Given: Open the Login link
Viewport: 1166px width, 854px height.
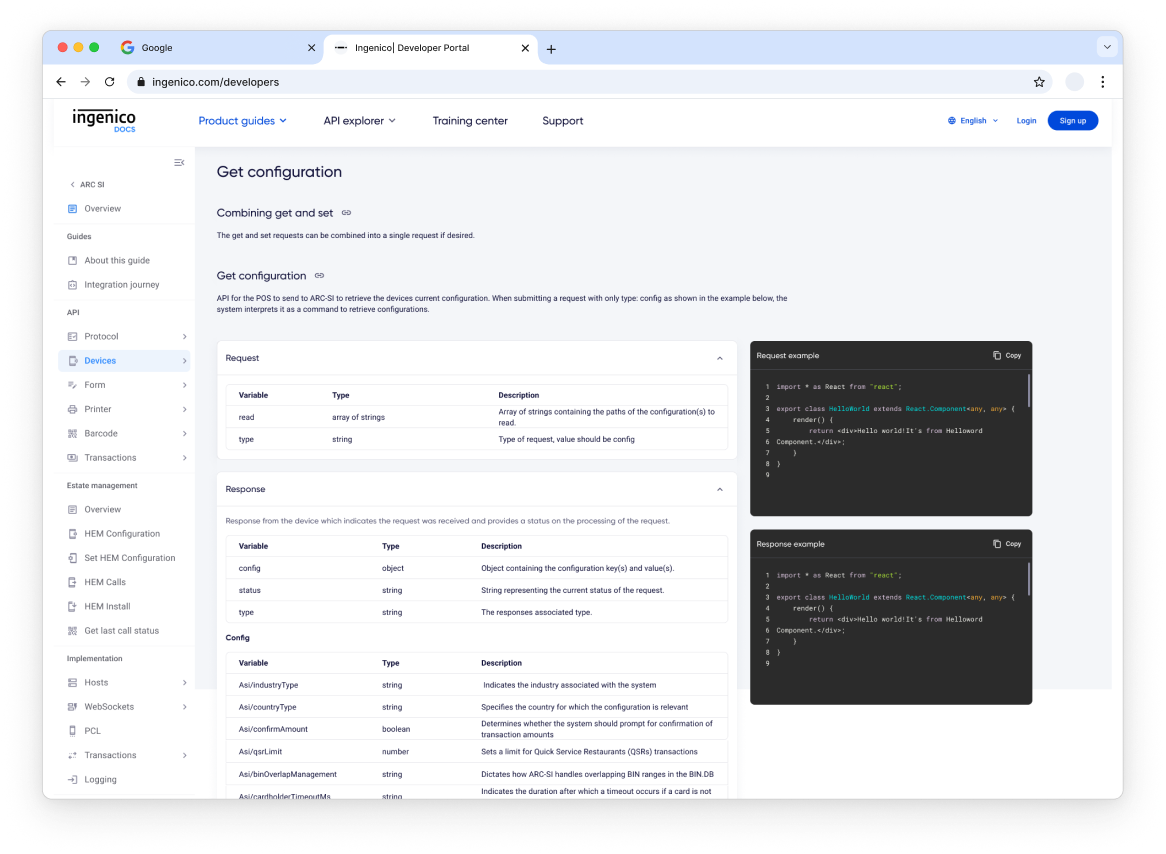Looking at the screenshot, I should [x=1026, y=120].
